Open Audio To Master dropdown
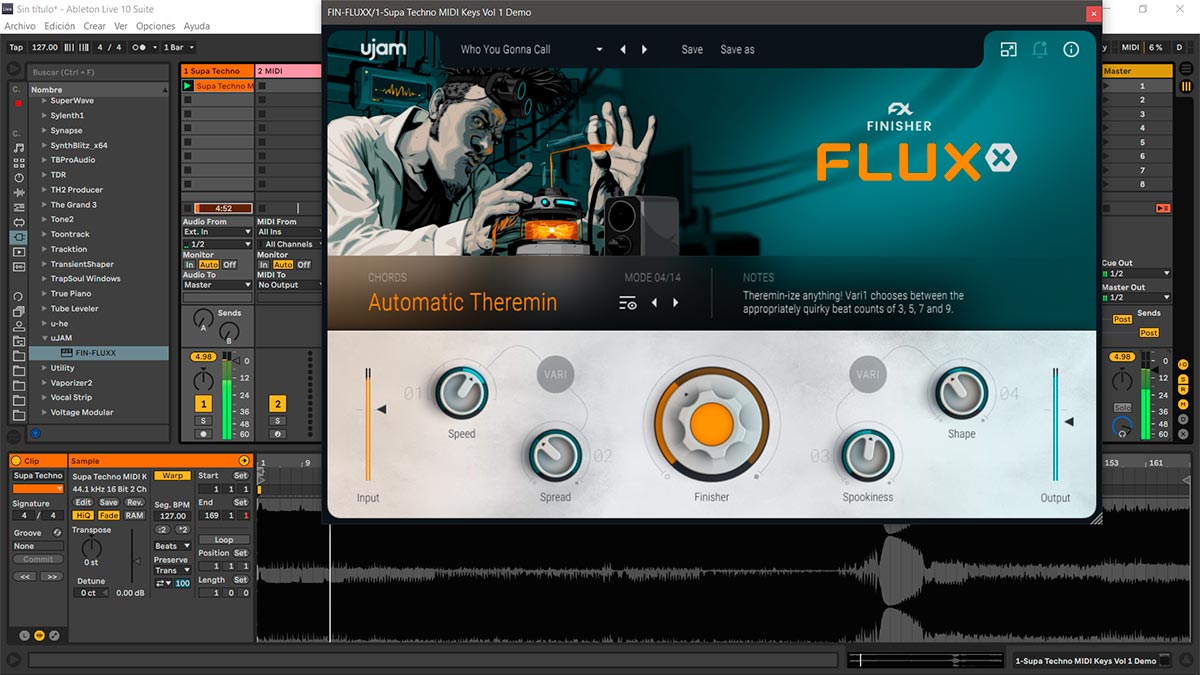The width and height of the screenshot is (1200, 675). point(217,285)
